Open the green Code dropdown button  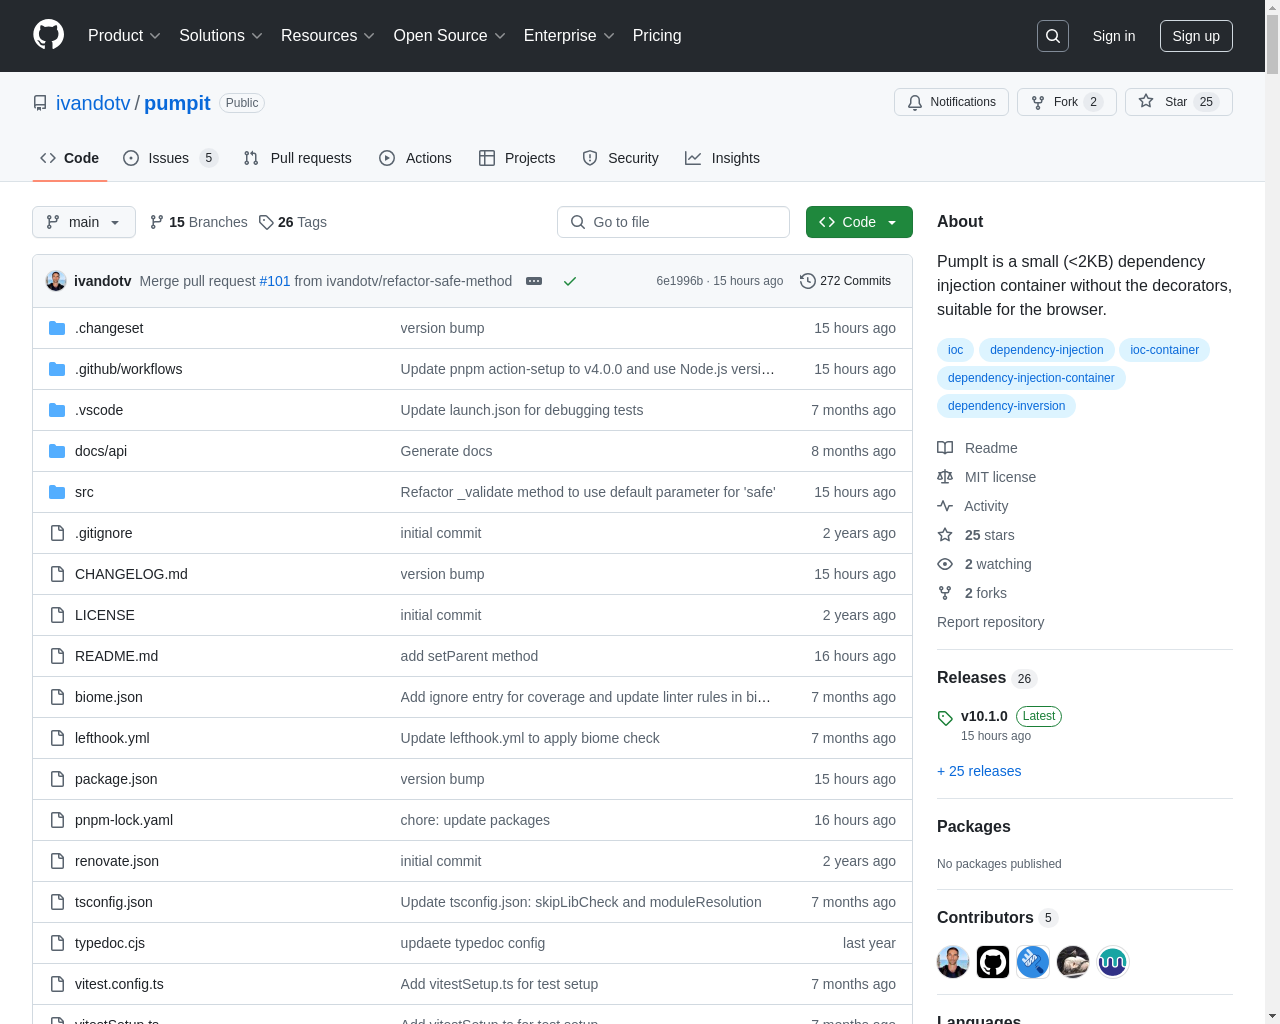coord(859,222)
